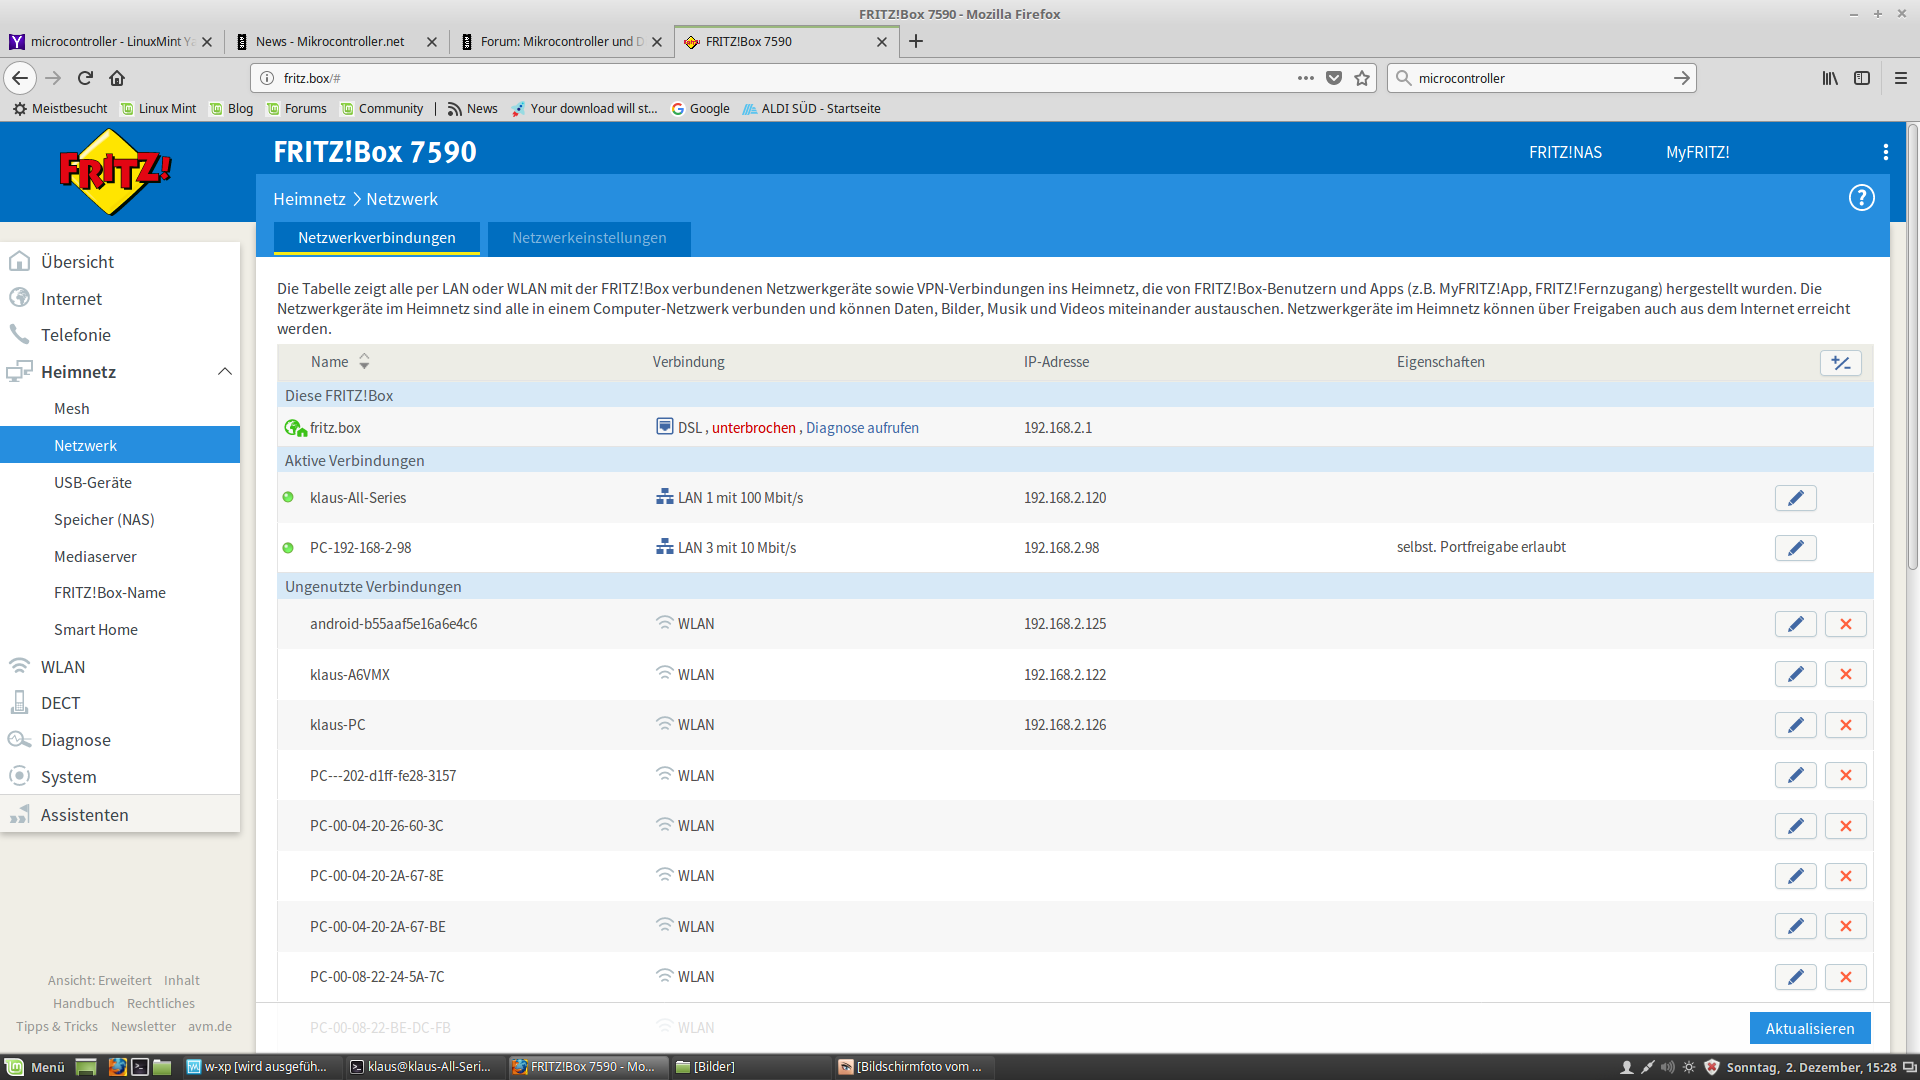1920x1080 pixels.
Task: Open the help question mark icon
Action: point(1861,198)
